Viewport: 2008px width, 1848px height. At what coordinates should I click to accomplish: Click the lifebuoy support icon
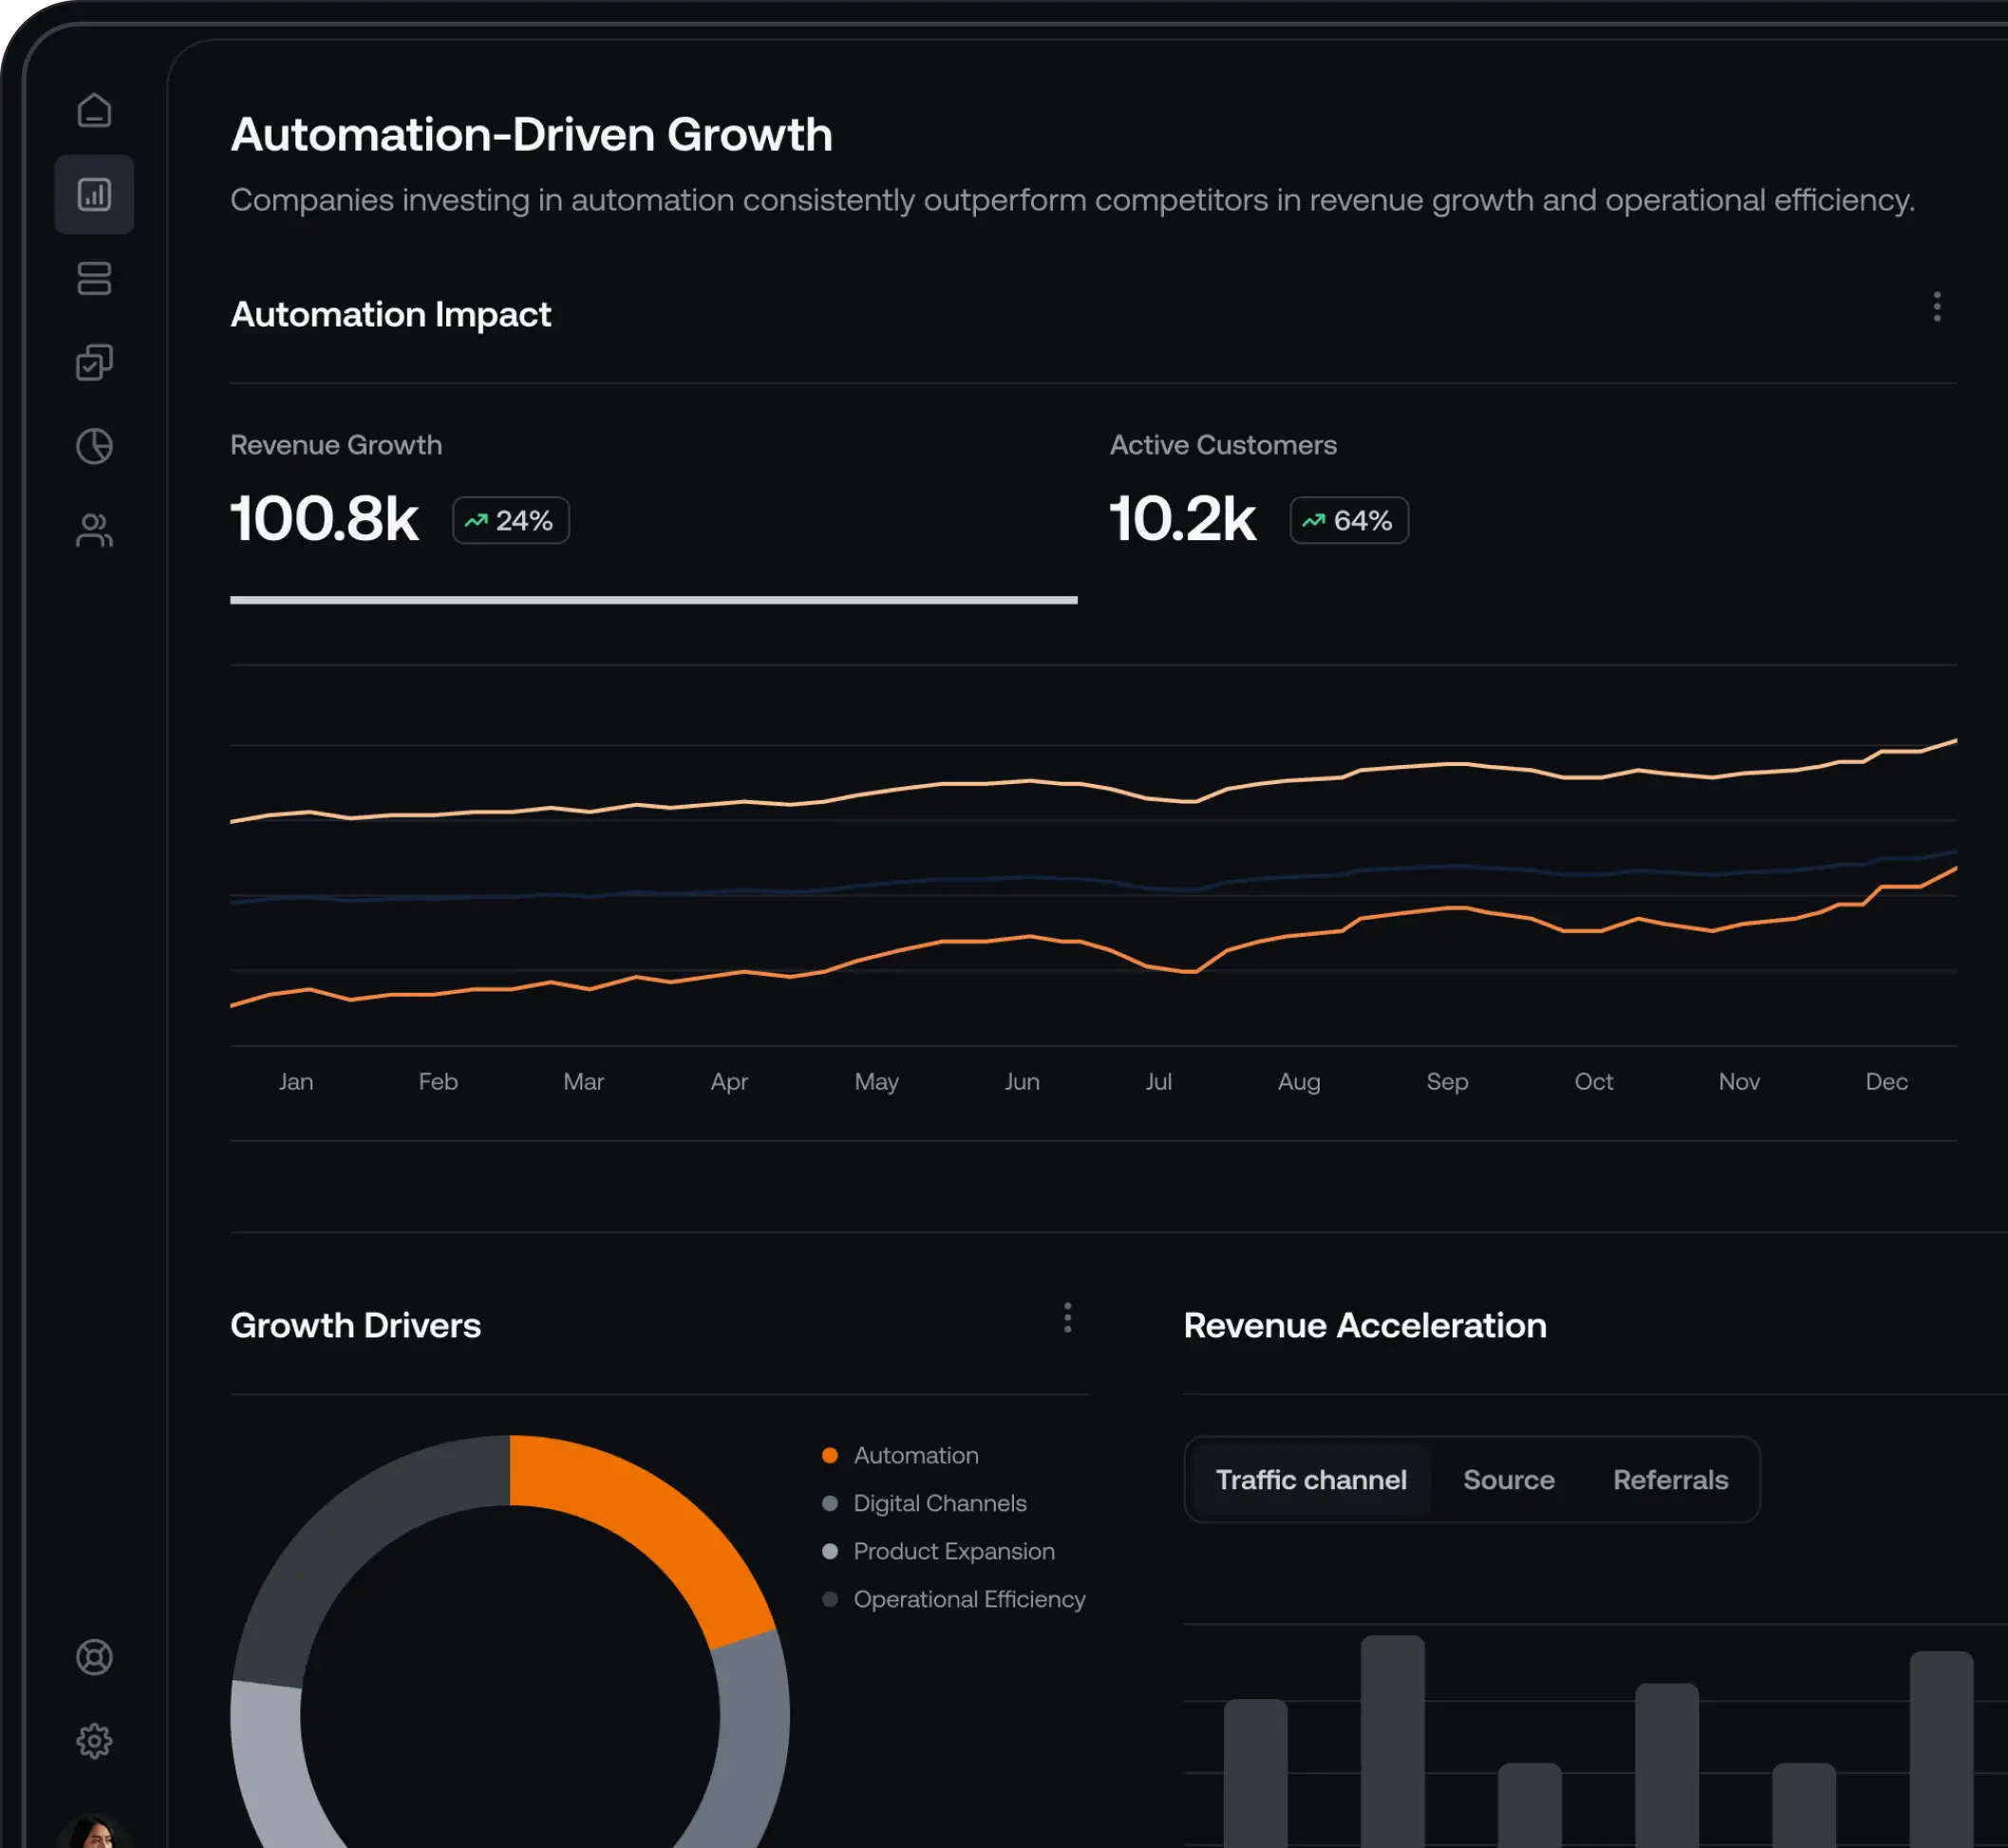click(94, 1657)
